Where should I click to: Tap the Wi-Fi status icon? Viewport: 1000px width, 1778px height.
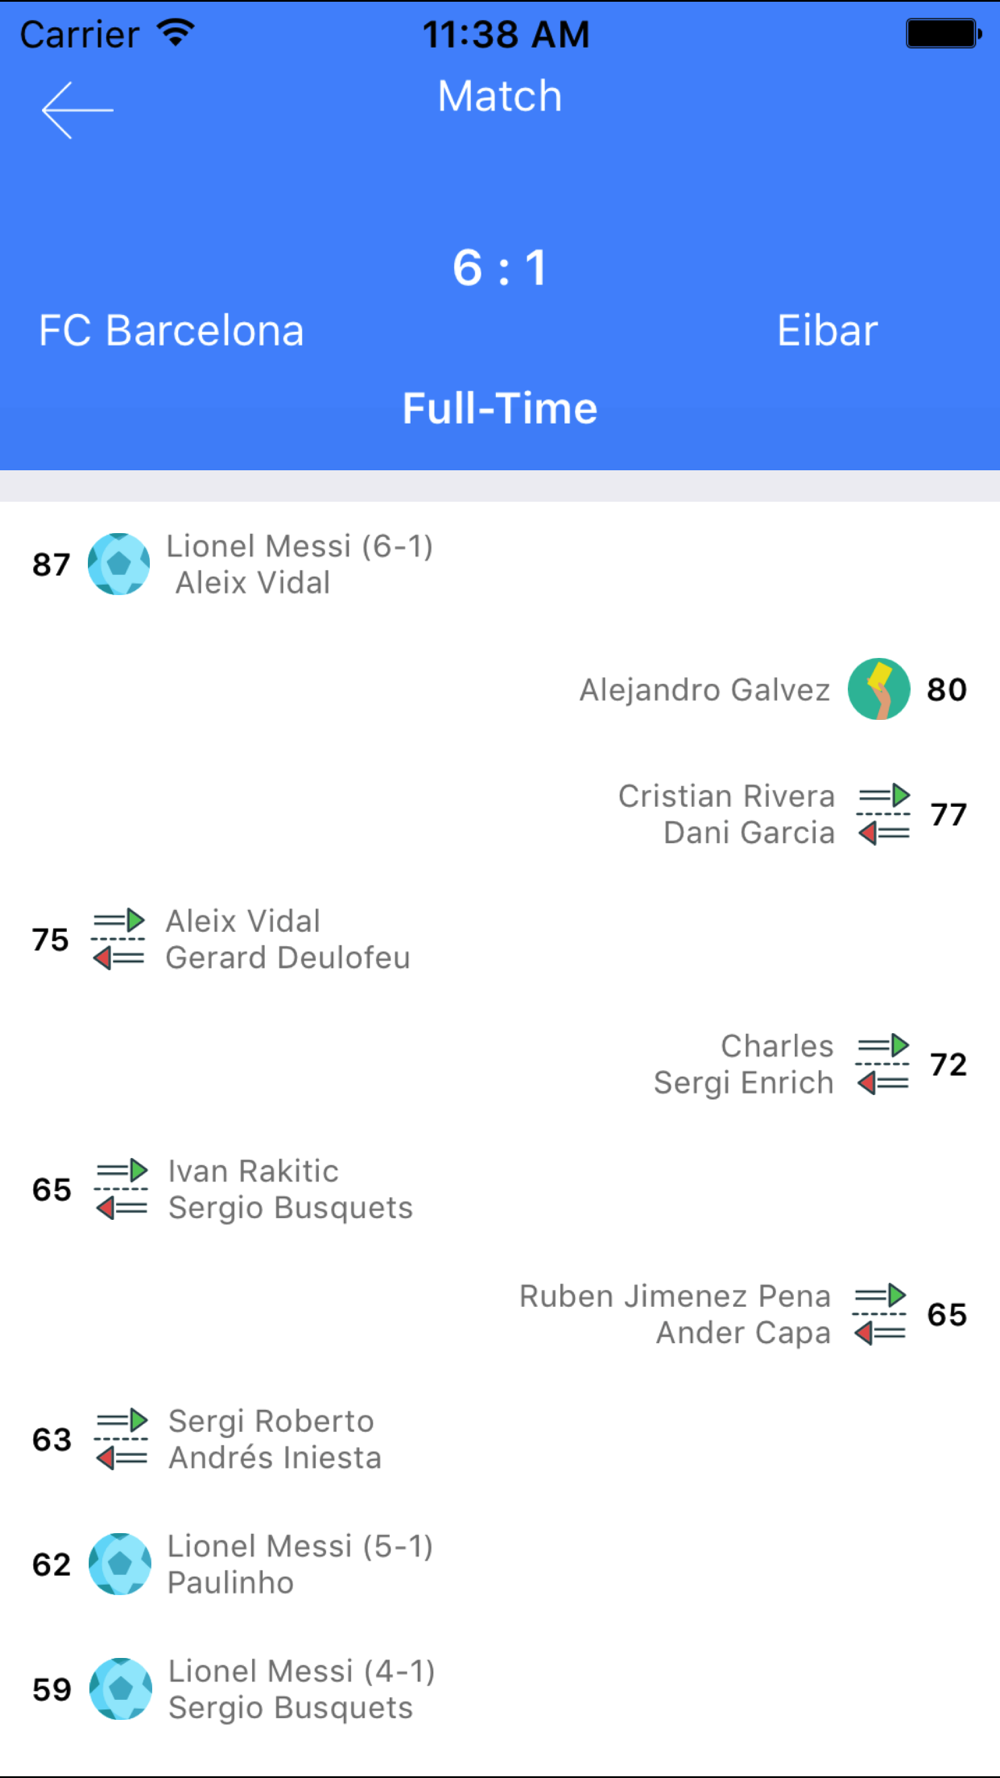tap(176, 34)
